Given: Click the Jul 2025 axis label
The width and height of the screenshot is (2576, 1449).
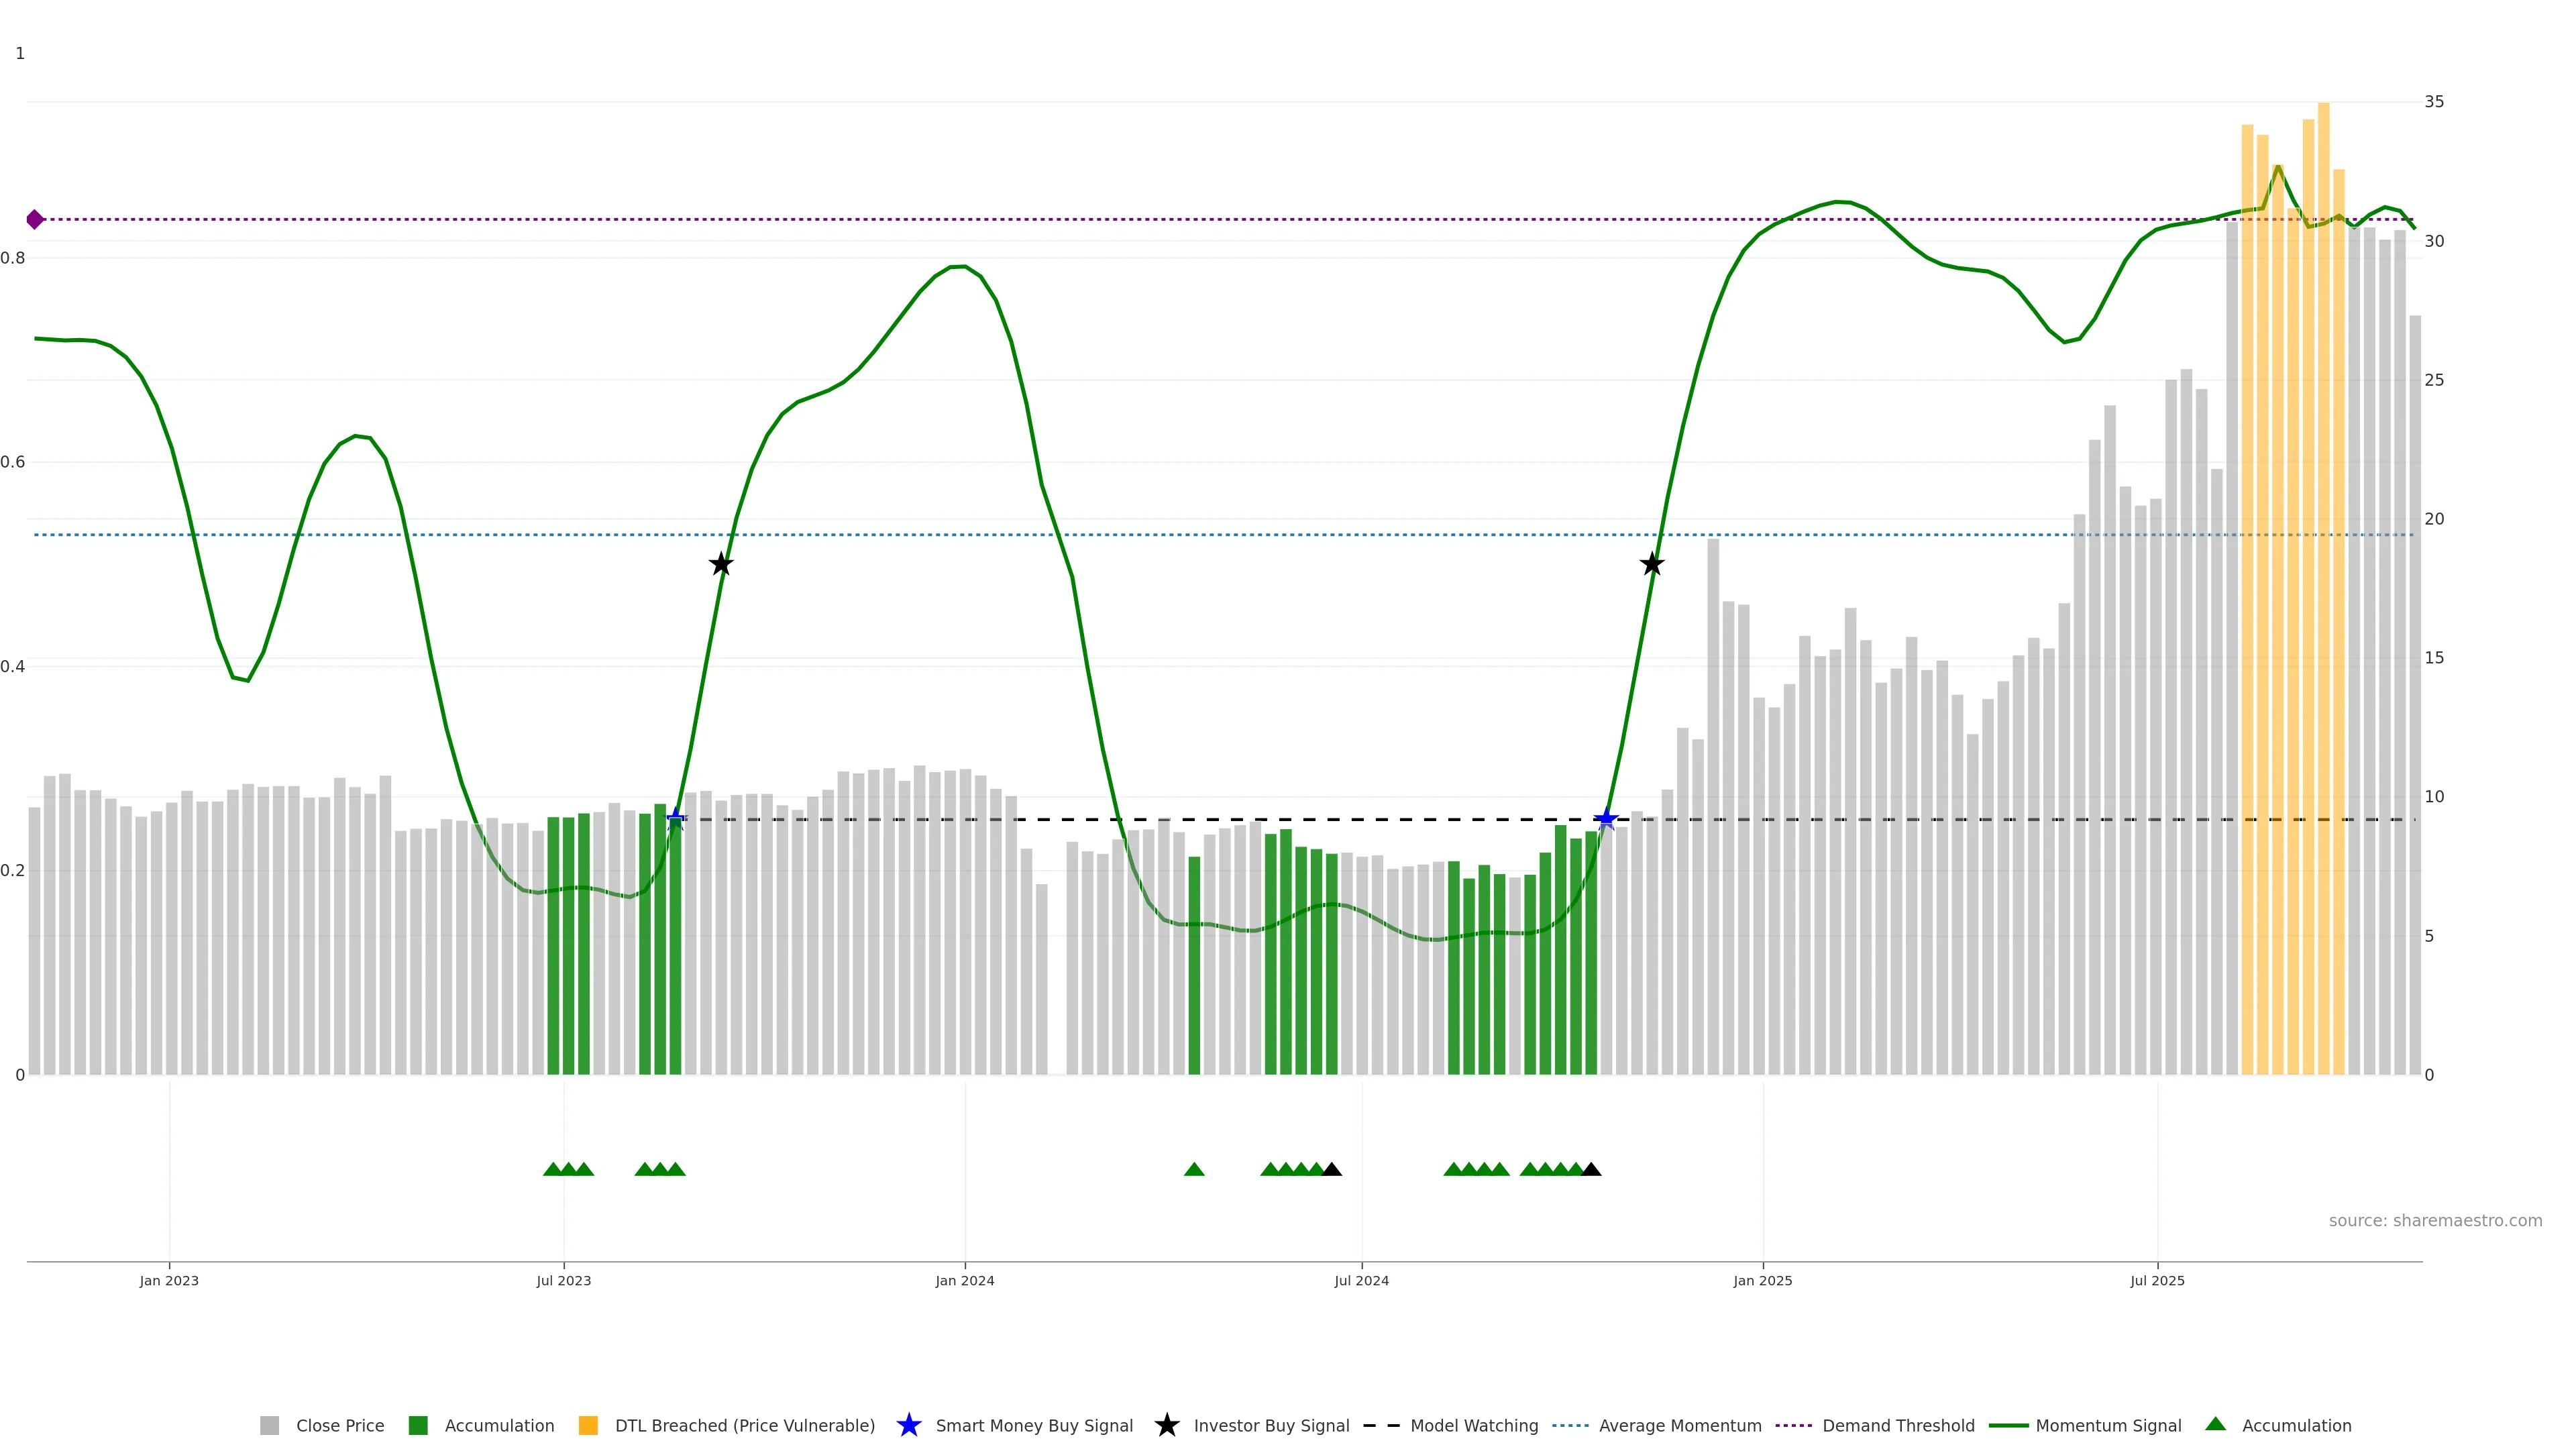Looking at the screenshot, I should (x=2157, y=1281).
